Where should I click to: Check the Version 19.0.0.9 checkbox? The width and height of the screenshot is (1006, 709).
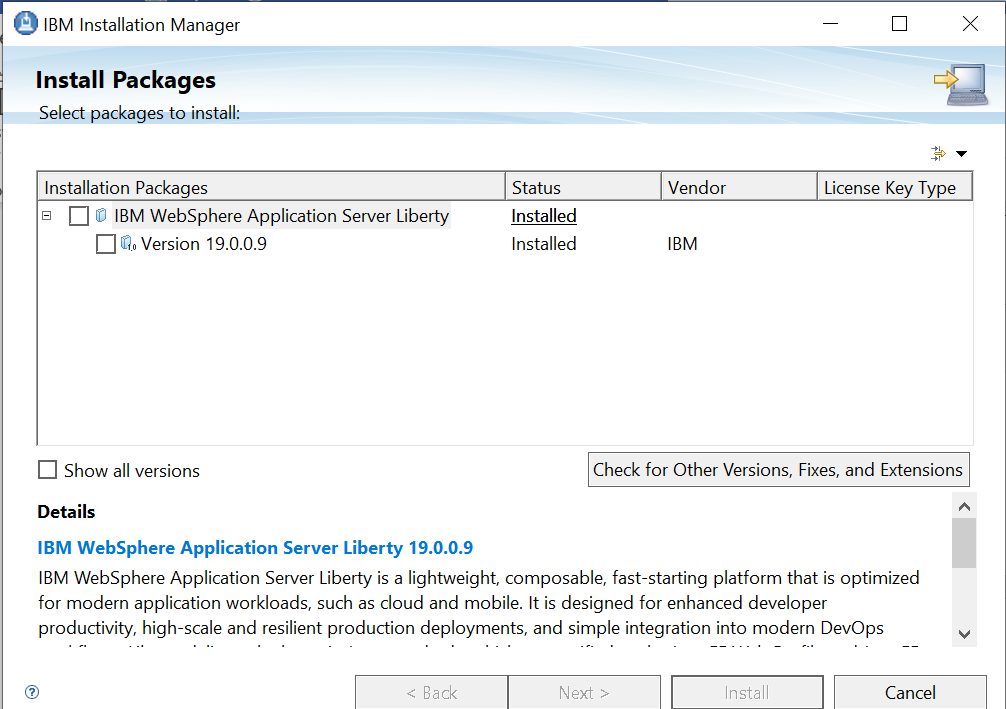pos(106,244)
